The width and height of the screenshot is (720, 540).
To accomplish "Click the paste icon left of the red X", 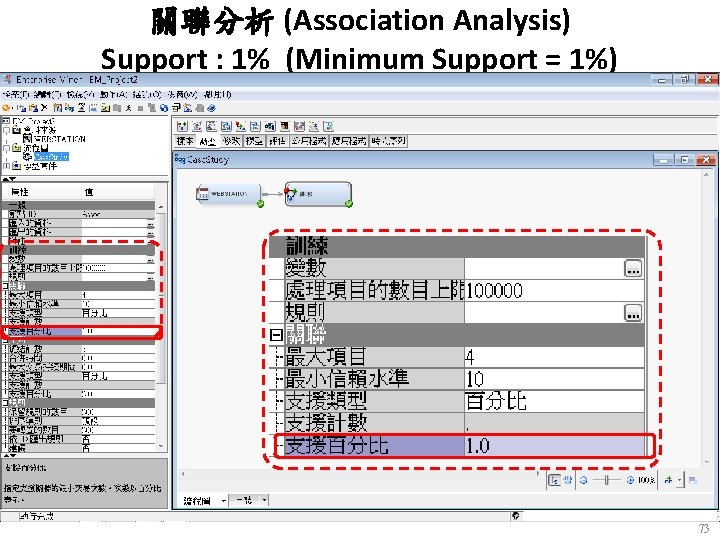I will (33, 108).
